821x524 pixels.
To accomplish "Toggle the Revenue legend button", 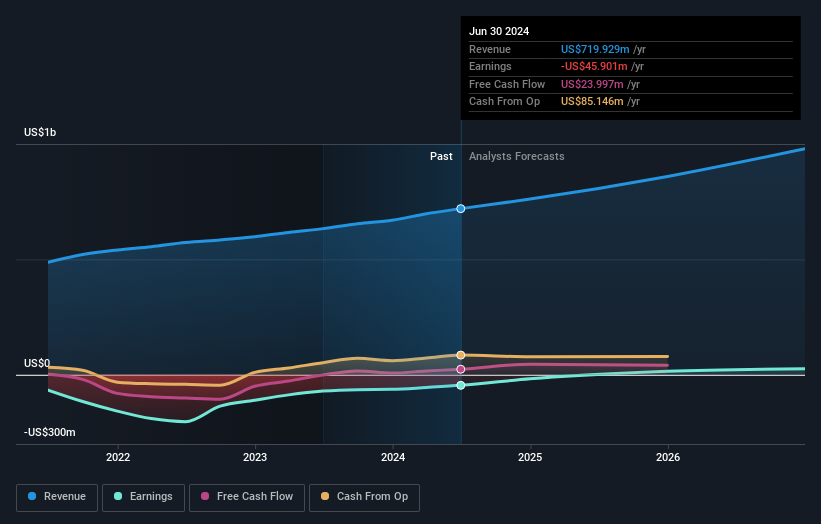I will [57, 497].
